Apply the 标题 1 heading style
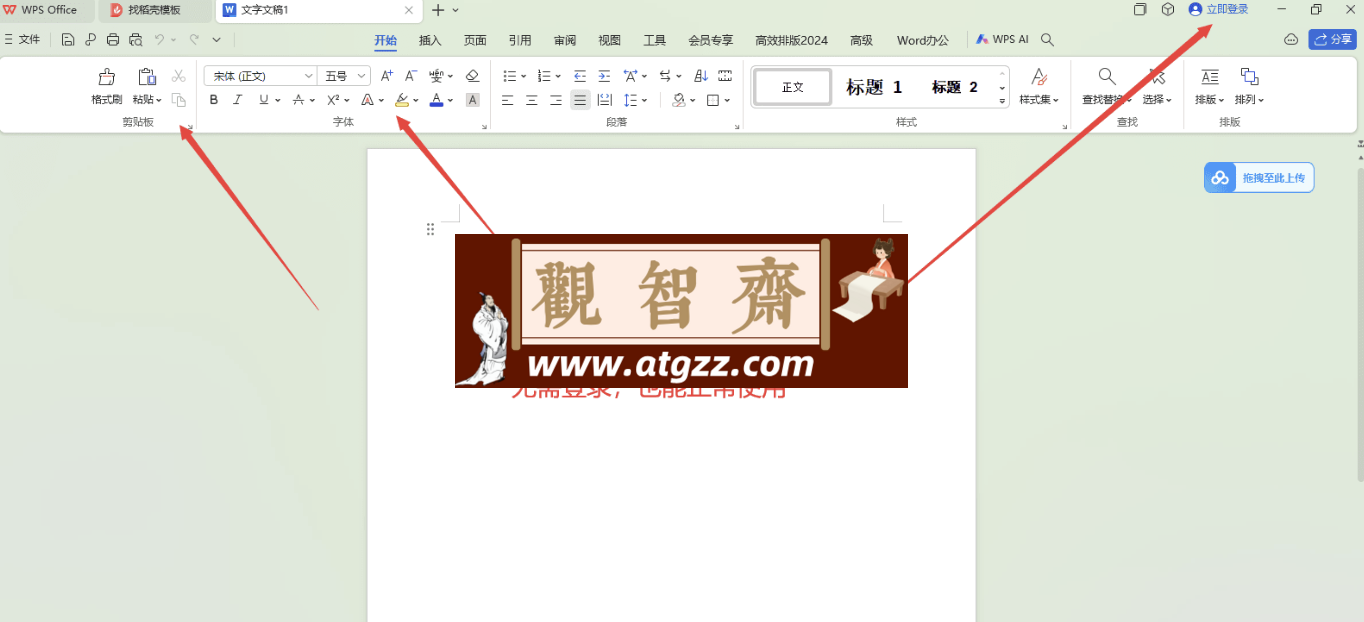 coord(874,87)
